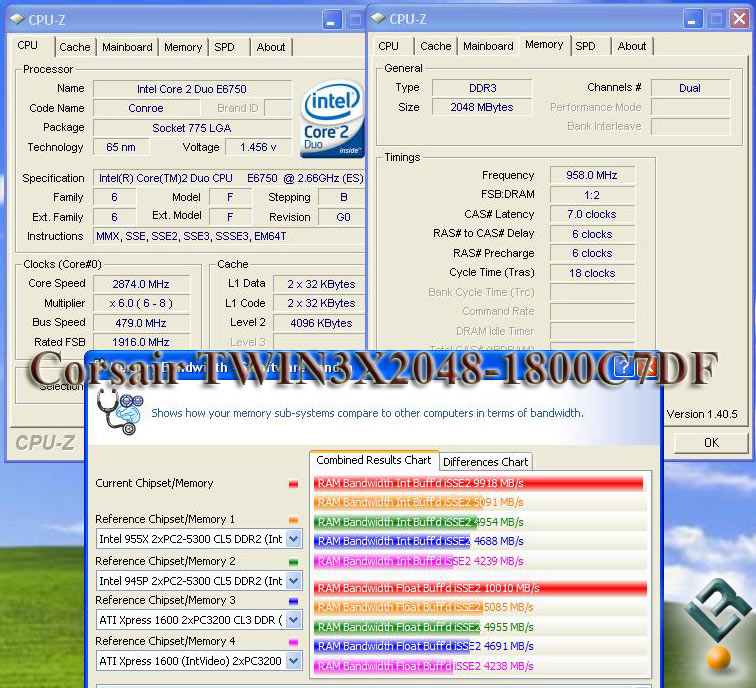Viewport: 756px width, 688px height.
Task: Click the FSB:DRAM value 1:2
Action: coord(592,195)
